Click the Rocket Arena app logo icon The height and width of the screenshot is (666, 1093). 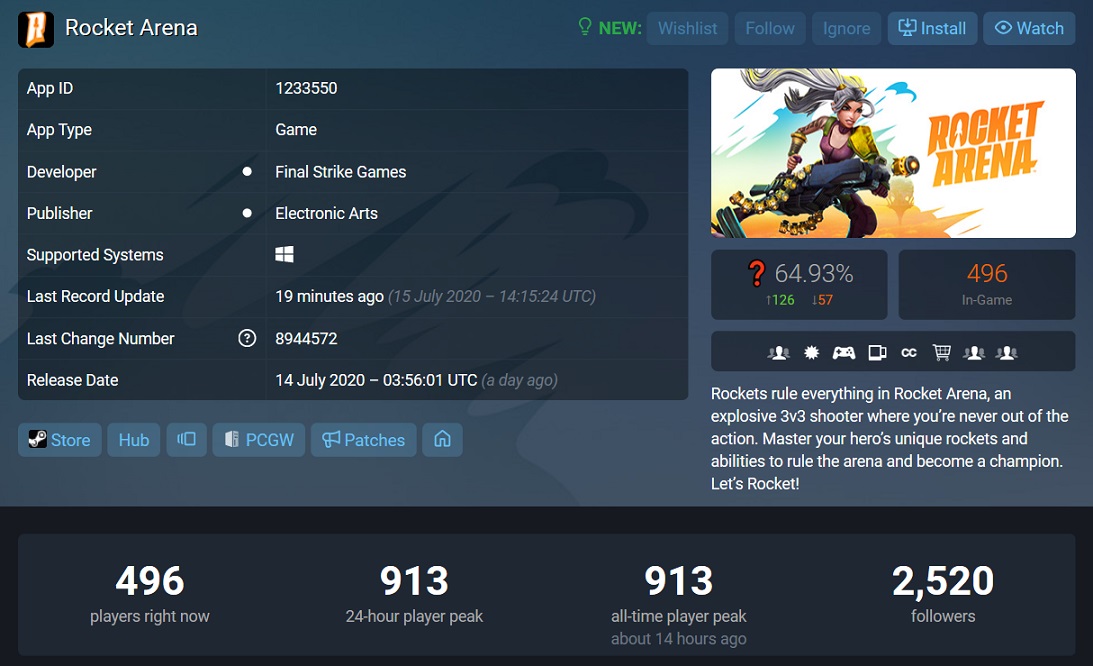36,29
